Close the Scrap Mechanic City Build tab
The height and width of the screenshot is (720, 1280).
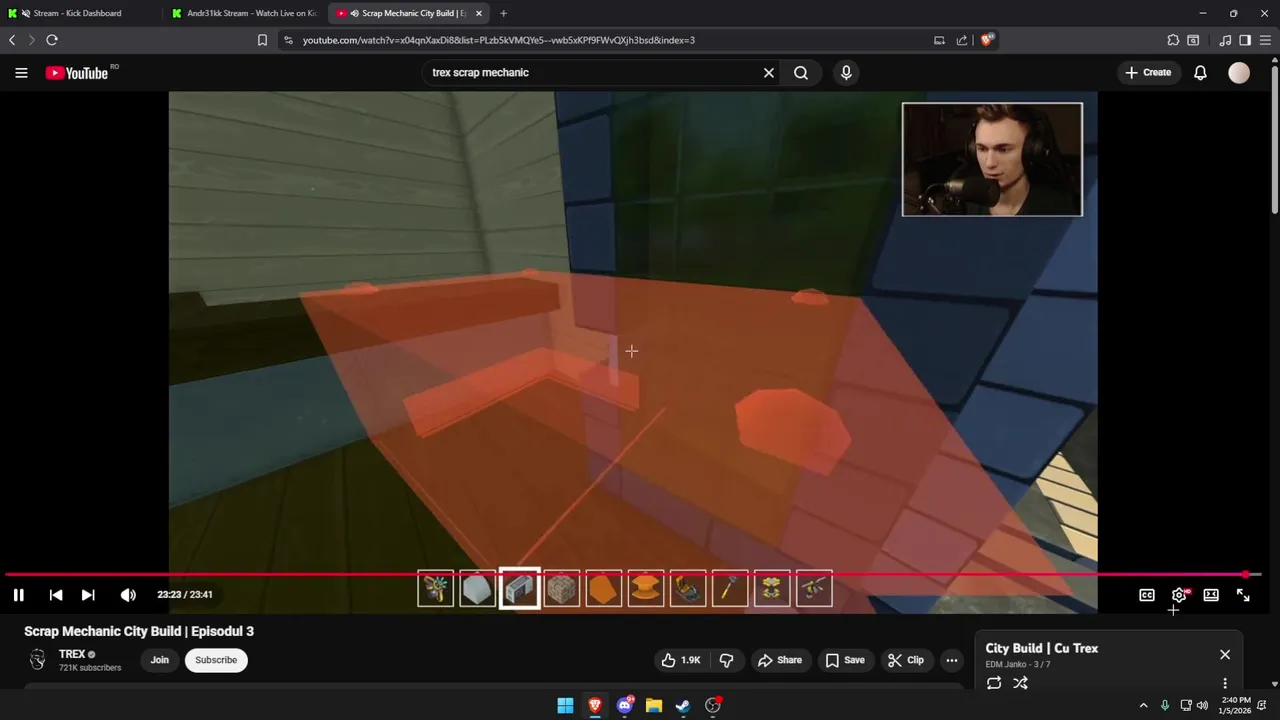click(479, 13)
